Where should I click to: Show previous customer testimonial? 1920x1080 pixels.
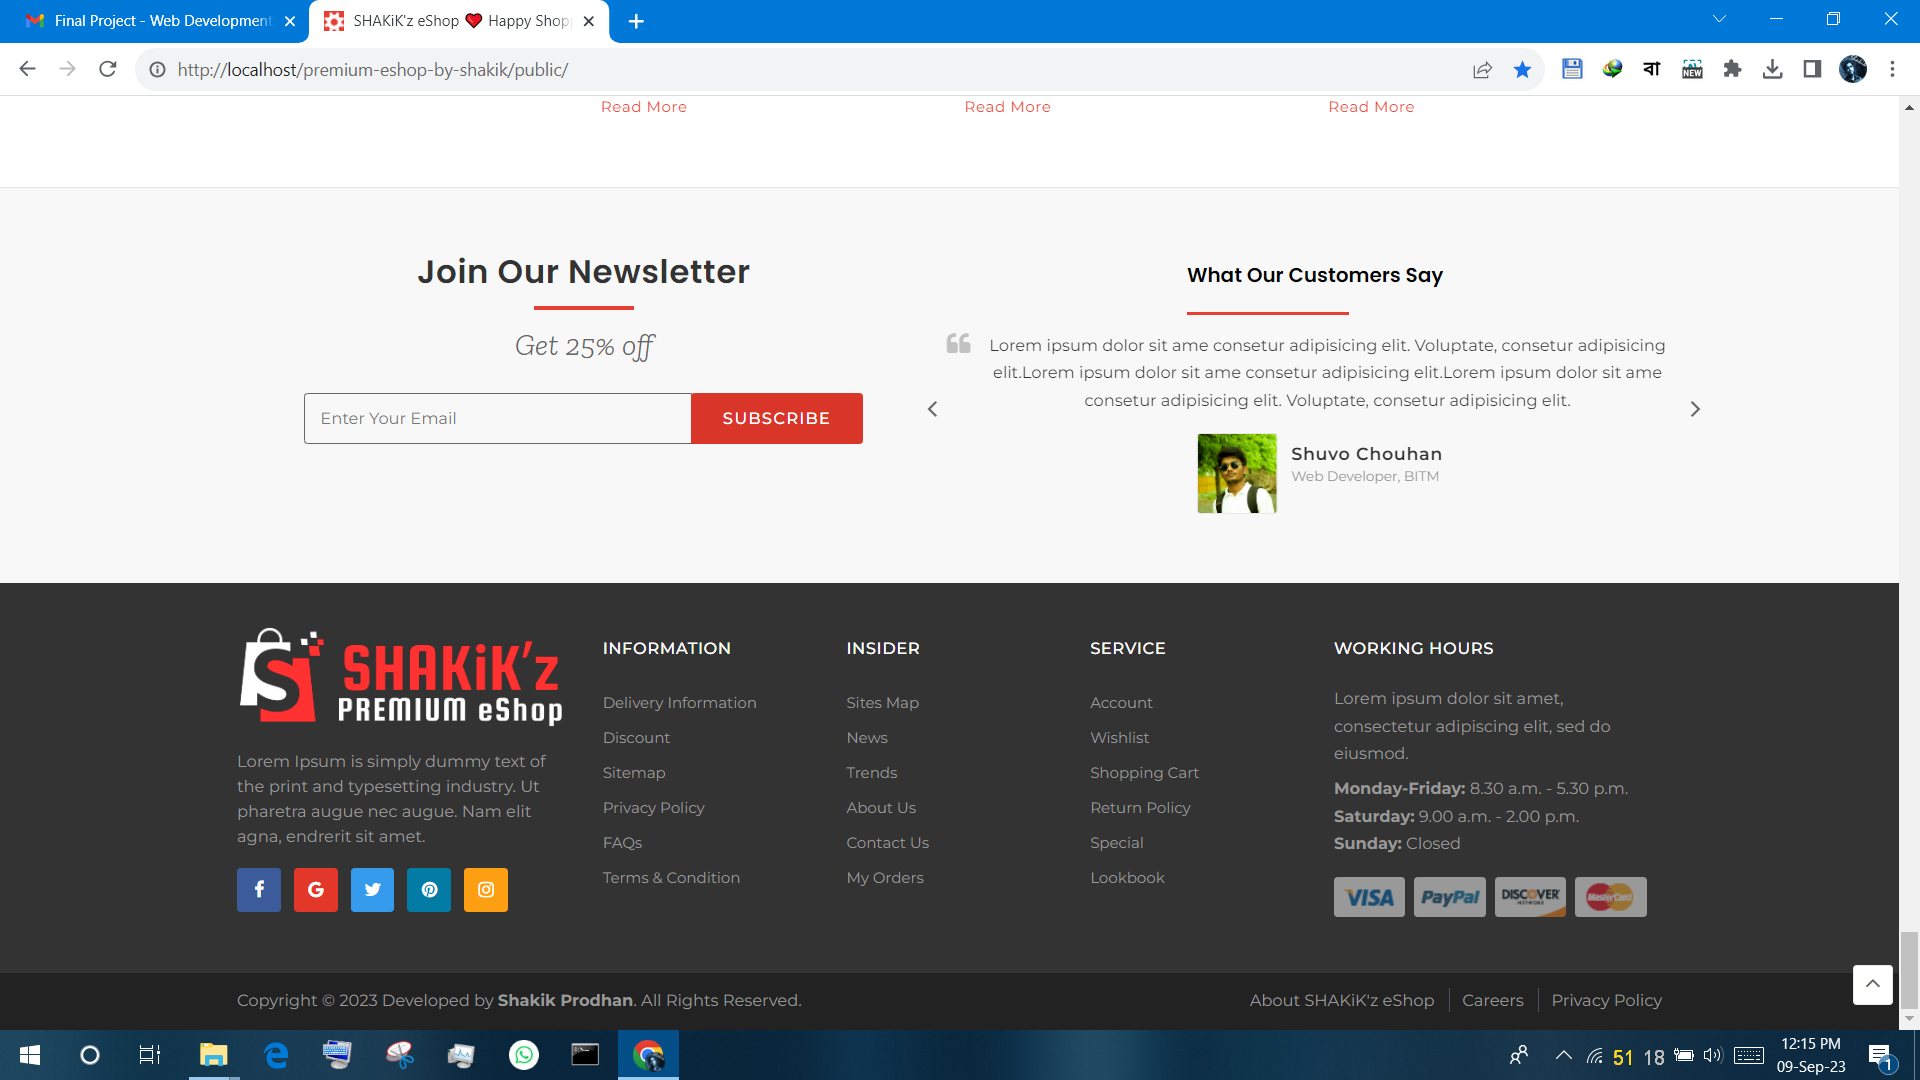pos(932,409)
